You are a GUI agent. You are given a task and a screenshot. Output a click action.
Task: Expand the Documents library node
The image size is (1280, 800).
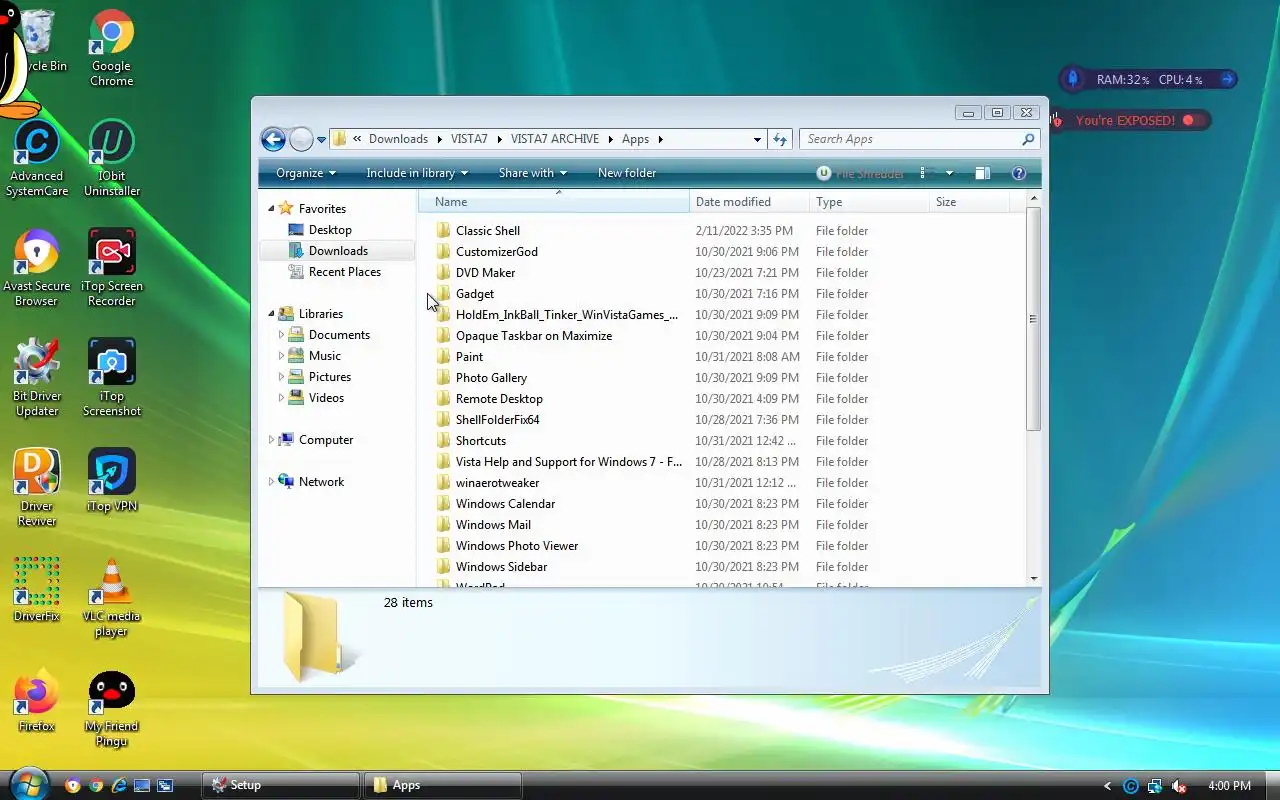click(x=281, y=335)
